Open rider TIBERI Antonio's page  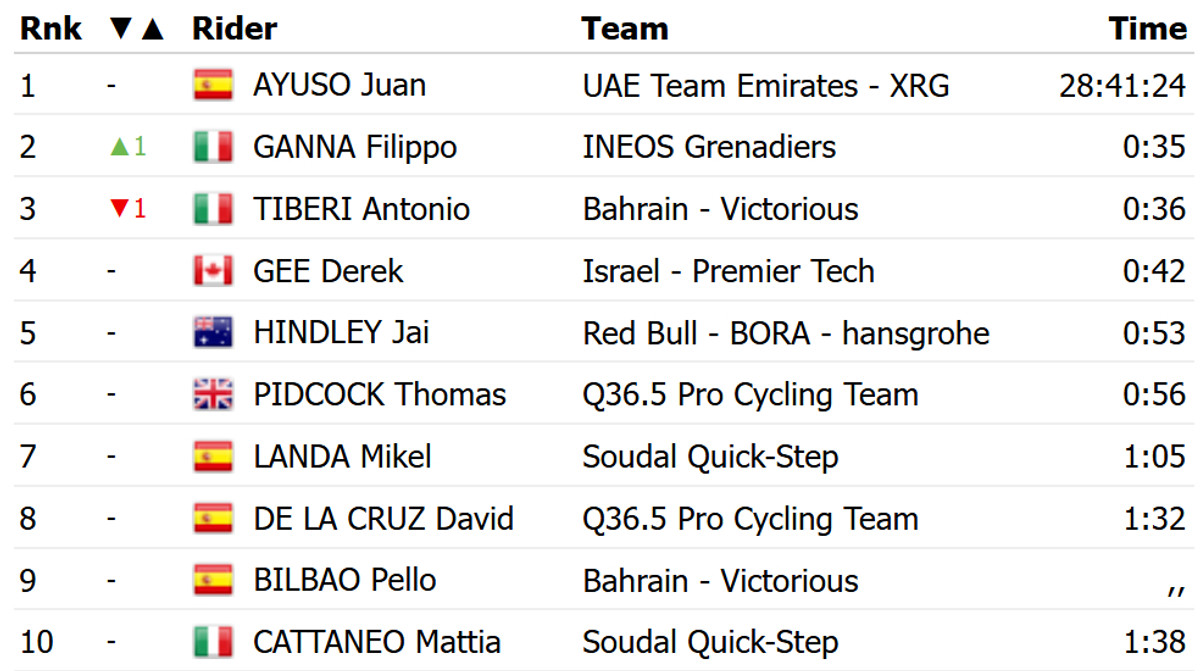tap(361, 210)
